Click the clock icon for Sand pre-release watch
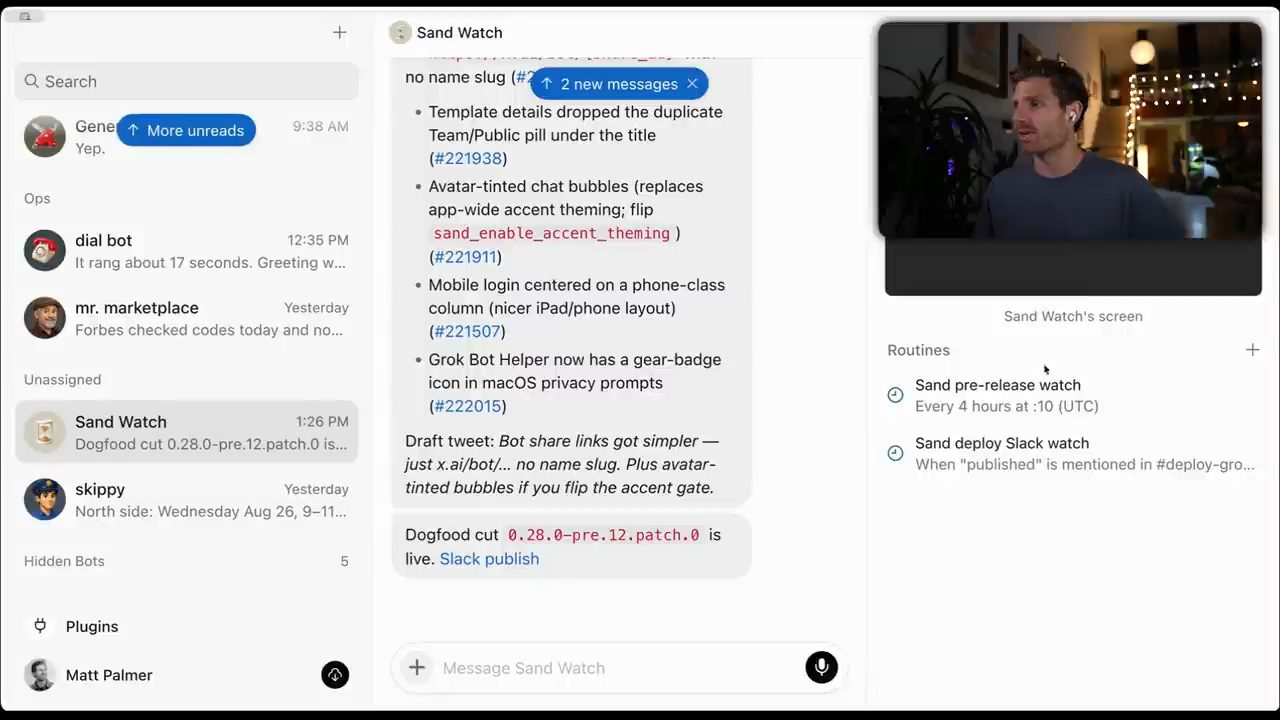This screenshot has width=1280, height=720. click(895, 395)
